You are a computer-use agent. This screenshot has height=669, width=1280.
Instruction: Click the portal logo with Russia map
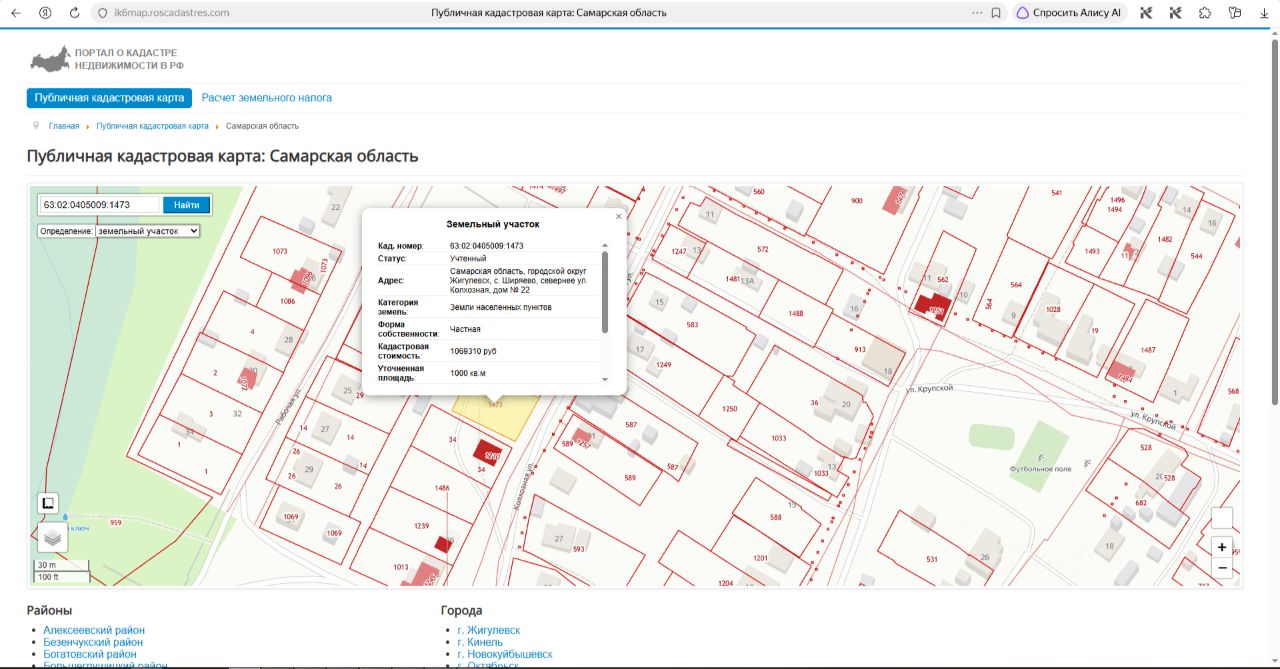pos(107,59)
